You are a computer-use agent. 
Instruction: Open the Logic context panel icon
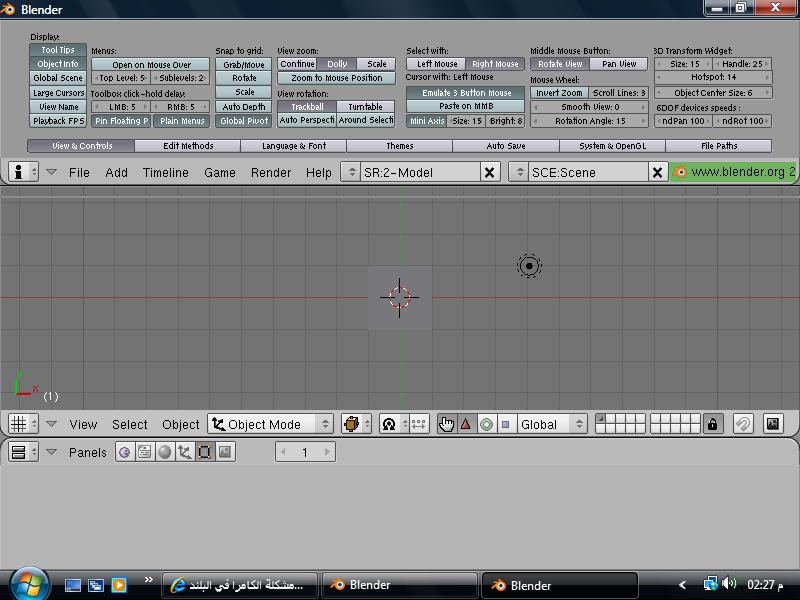coord(125,452)
